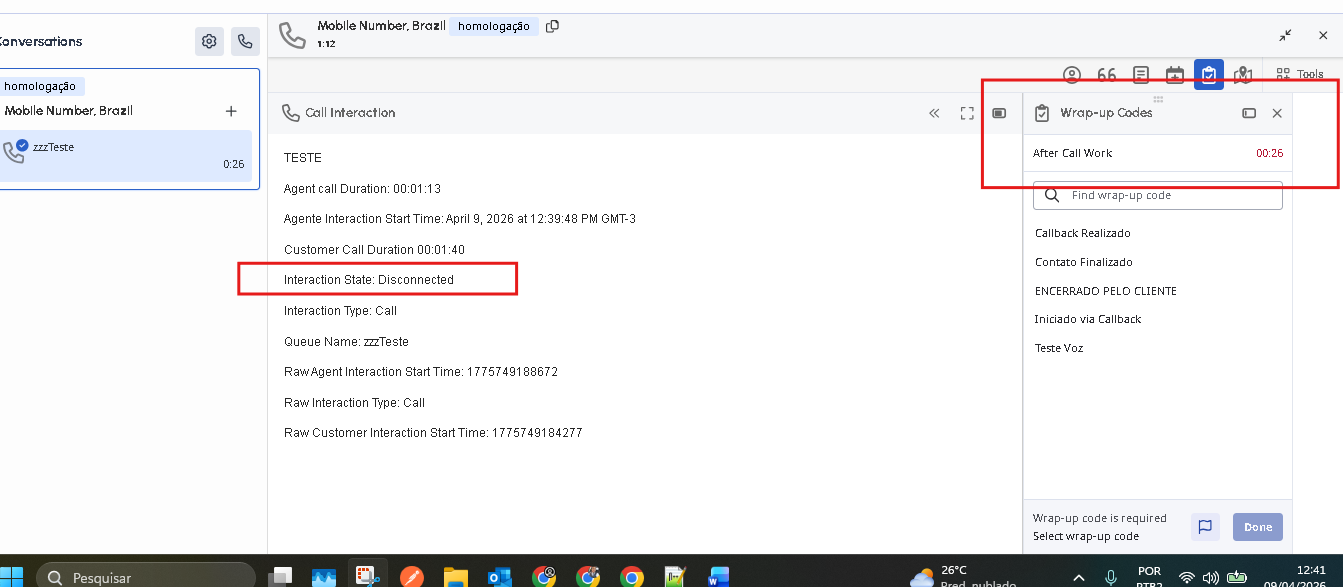Select Teste Voz wrap-up code
Image resolution: width=1343 pixels, height=587 pixels.
pos(1059,348)
